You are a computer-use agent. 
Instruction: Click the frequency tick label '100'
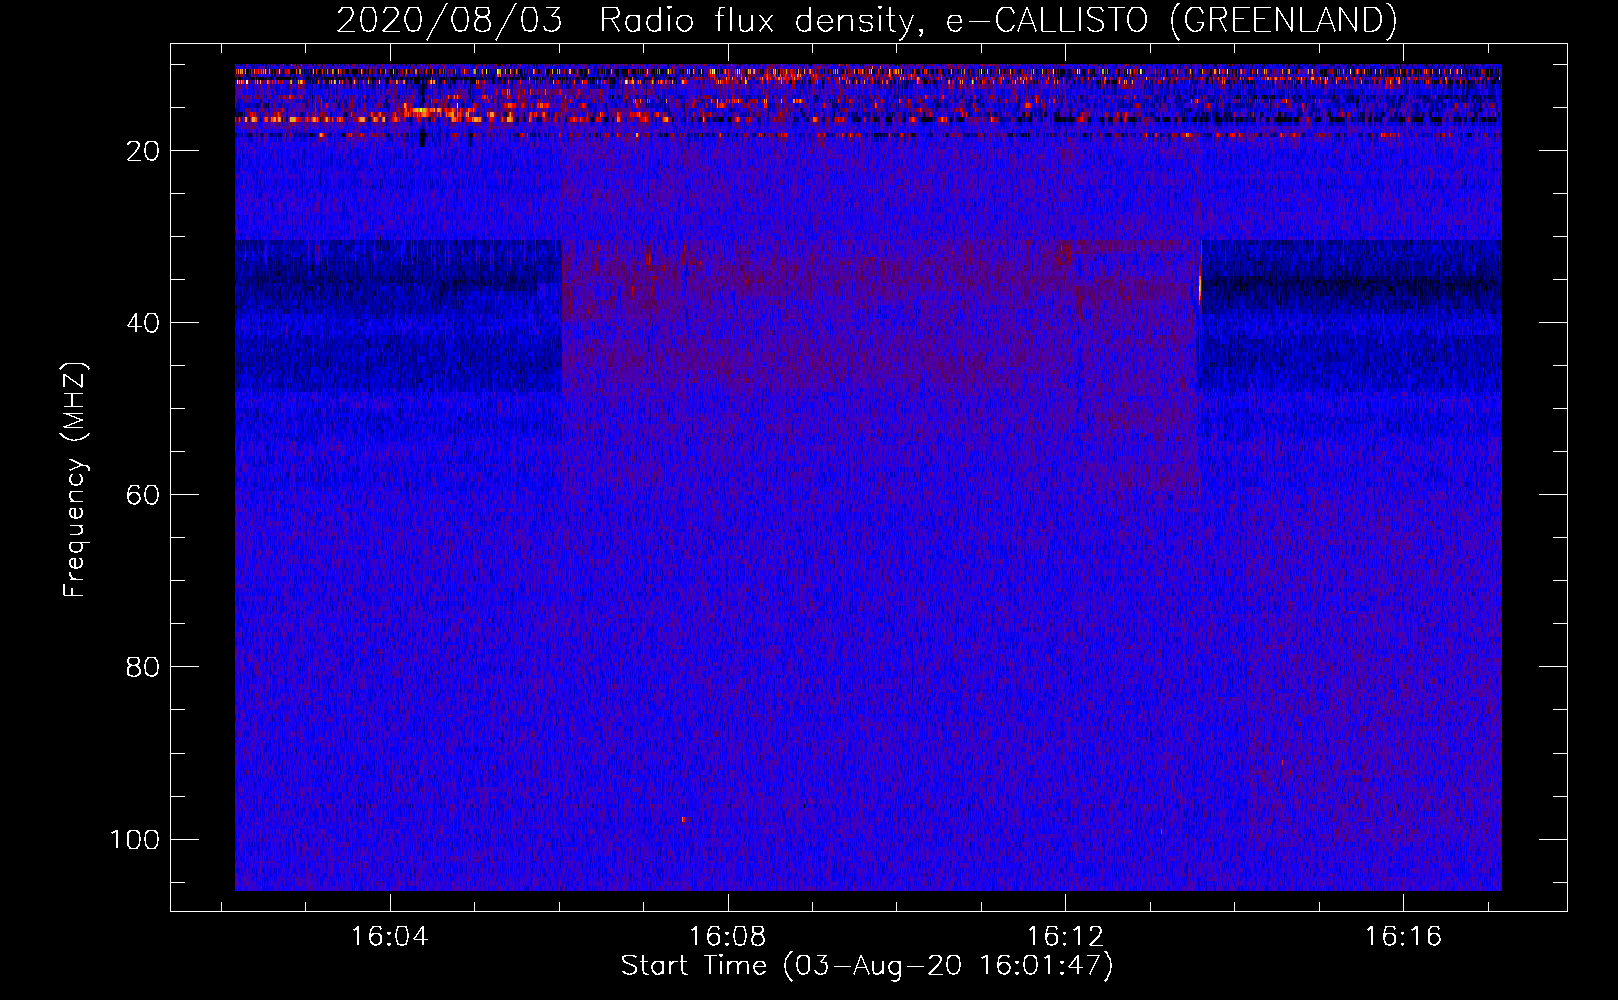135,839
